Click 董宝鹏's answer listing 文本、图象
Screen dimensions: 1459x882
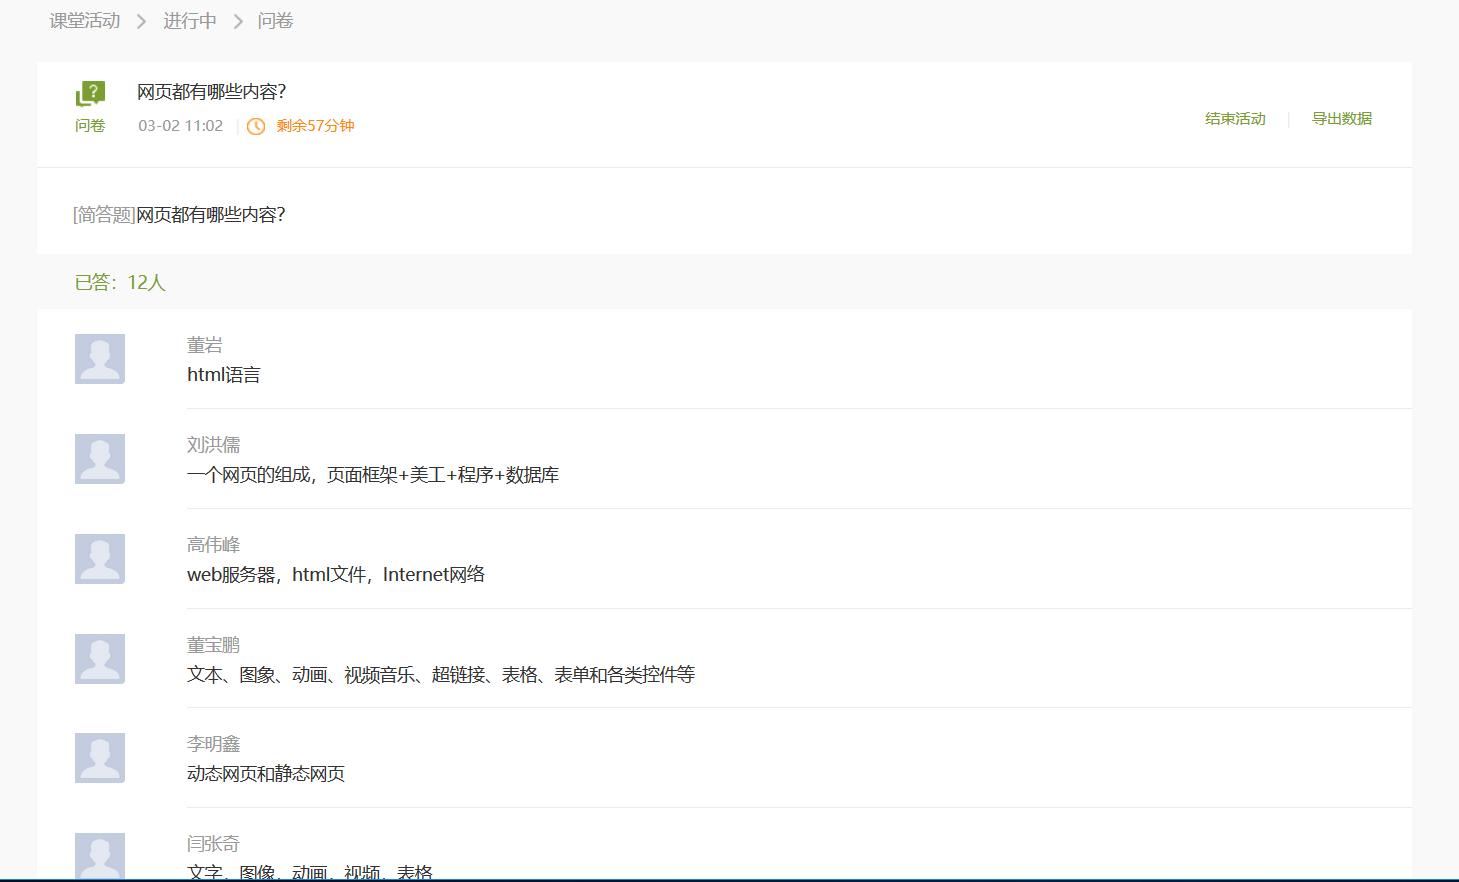tap(440, 675)
